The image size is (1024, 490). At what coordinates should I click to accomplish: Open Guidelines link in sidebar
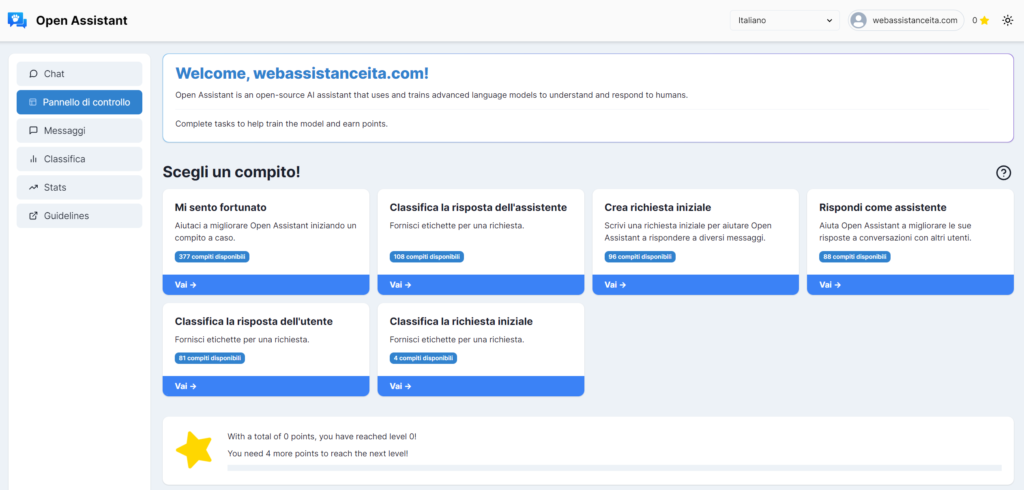[x=80, y=216]
